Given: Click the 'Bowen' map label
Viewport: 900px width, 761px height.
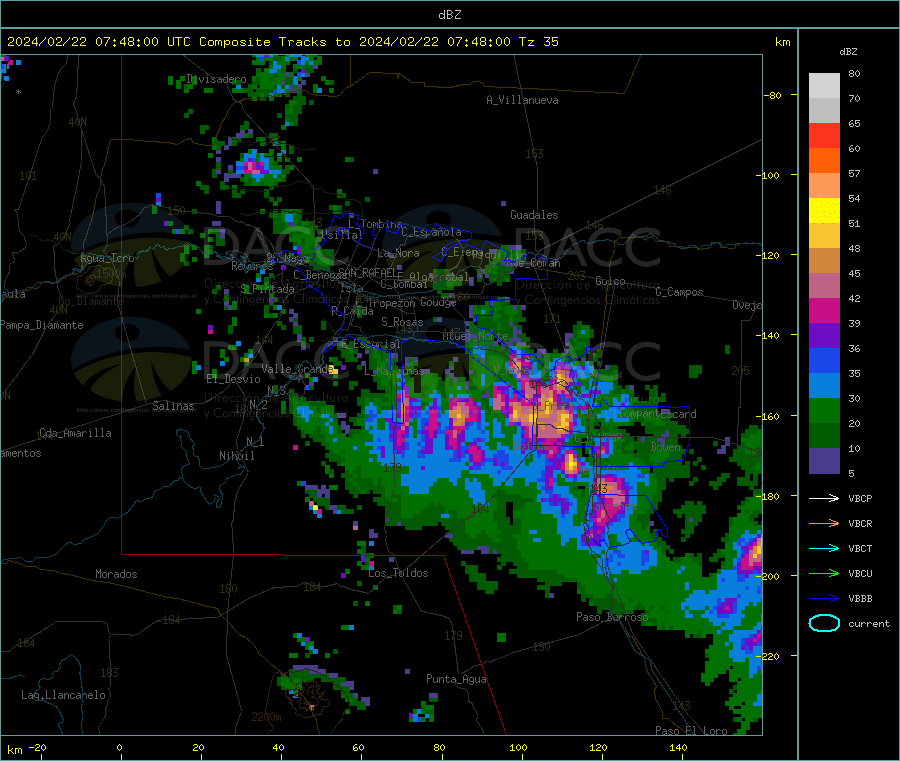Looking at the screenshot, I should 666,447.
